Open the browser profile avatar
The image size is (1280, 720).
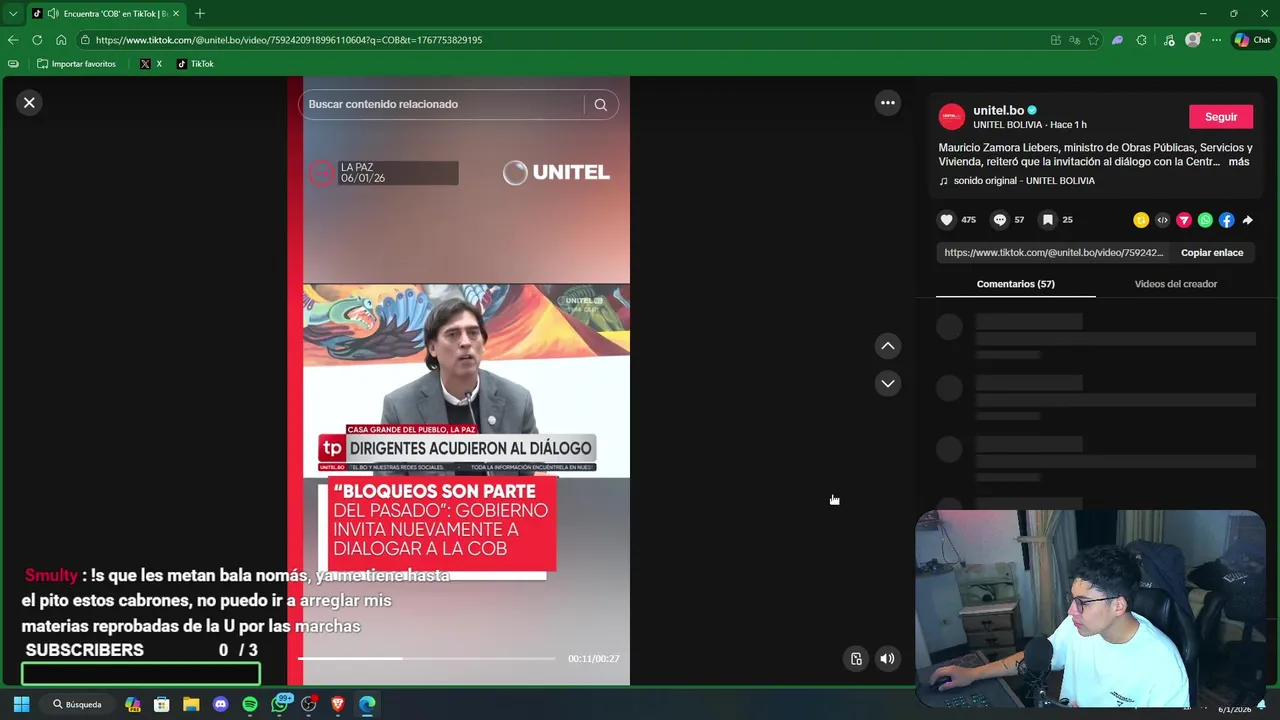1192,40
